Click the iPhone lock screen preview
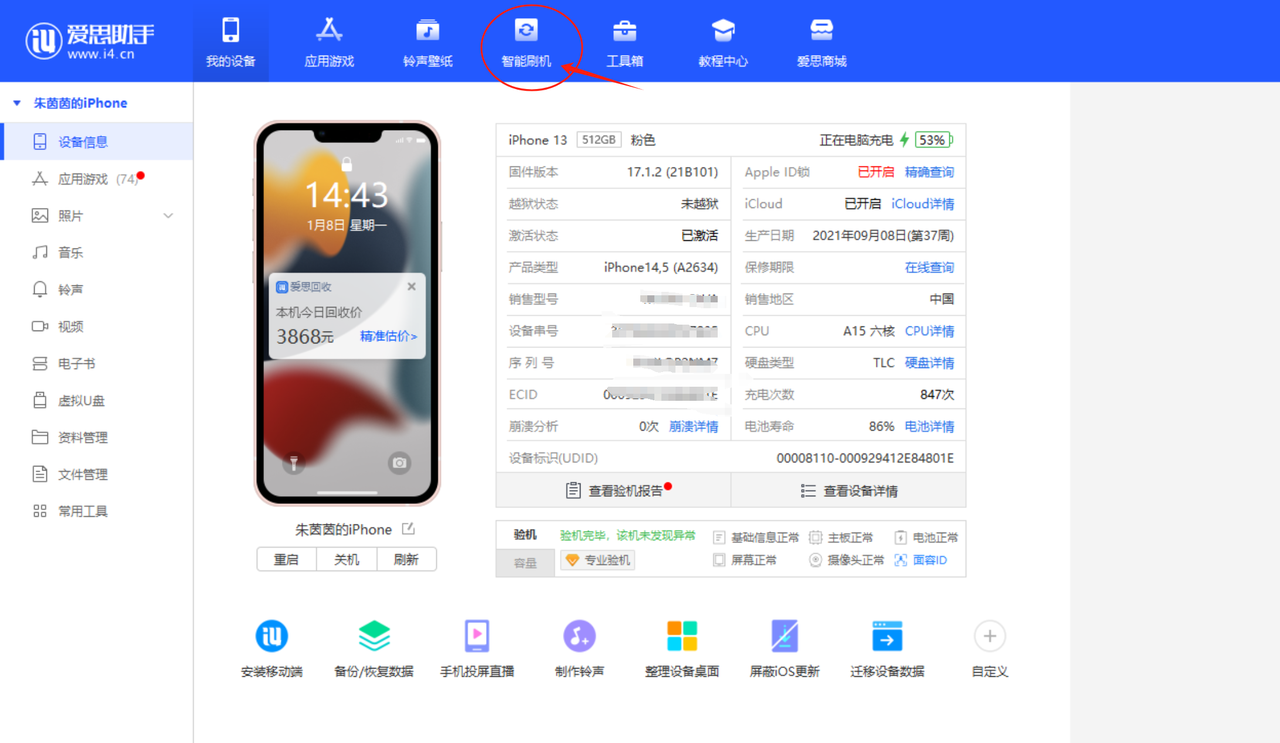The height and width of the screenshot is (743, 1280). coord(347,313)
